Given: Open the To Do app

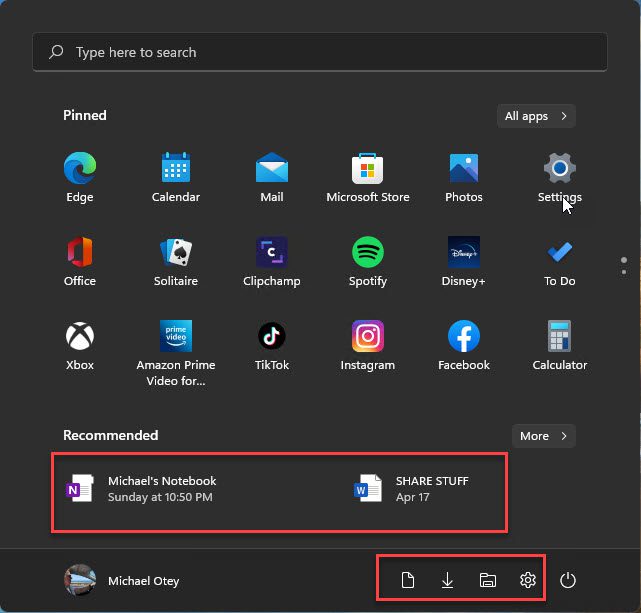Looking at the screenshot, I should (x=560, y=262).
